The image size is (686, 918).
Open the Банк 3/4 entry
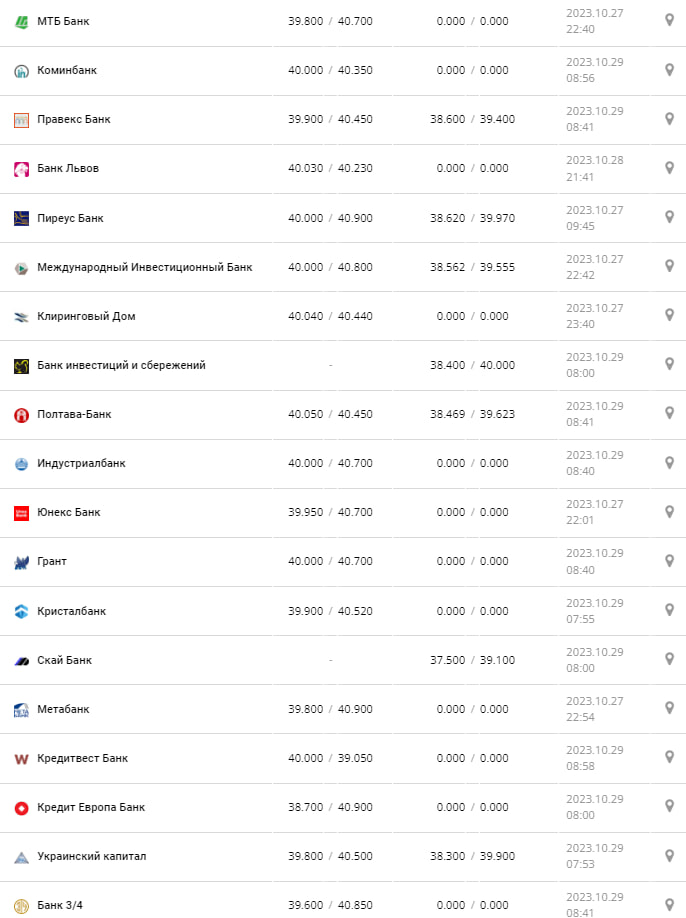tap(60, 905)
